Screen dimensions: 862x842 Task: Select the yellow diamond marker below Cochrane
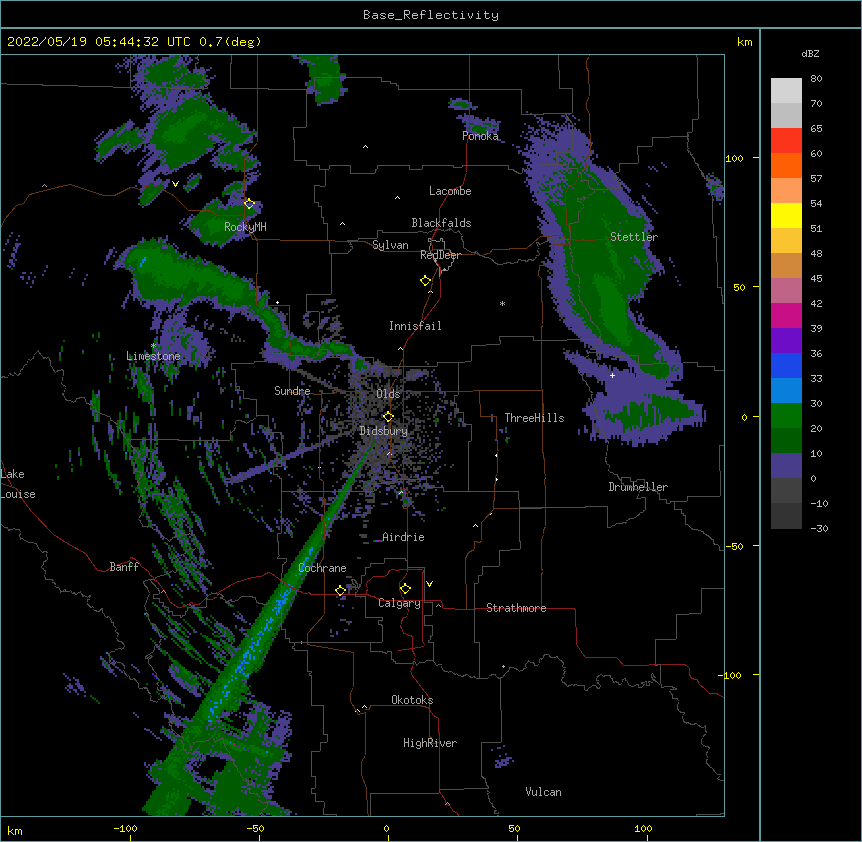point(340,590)
